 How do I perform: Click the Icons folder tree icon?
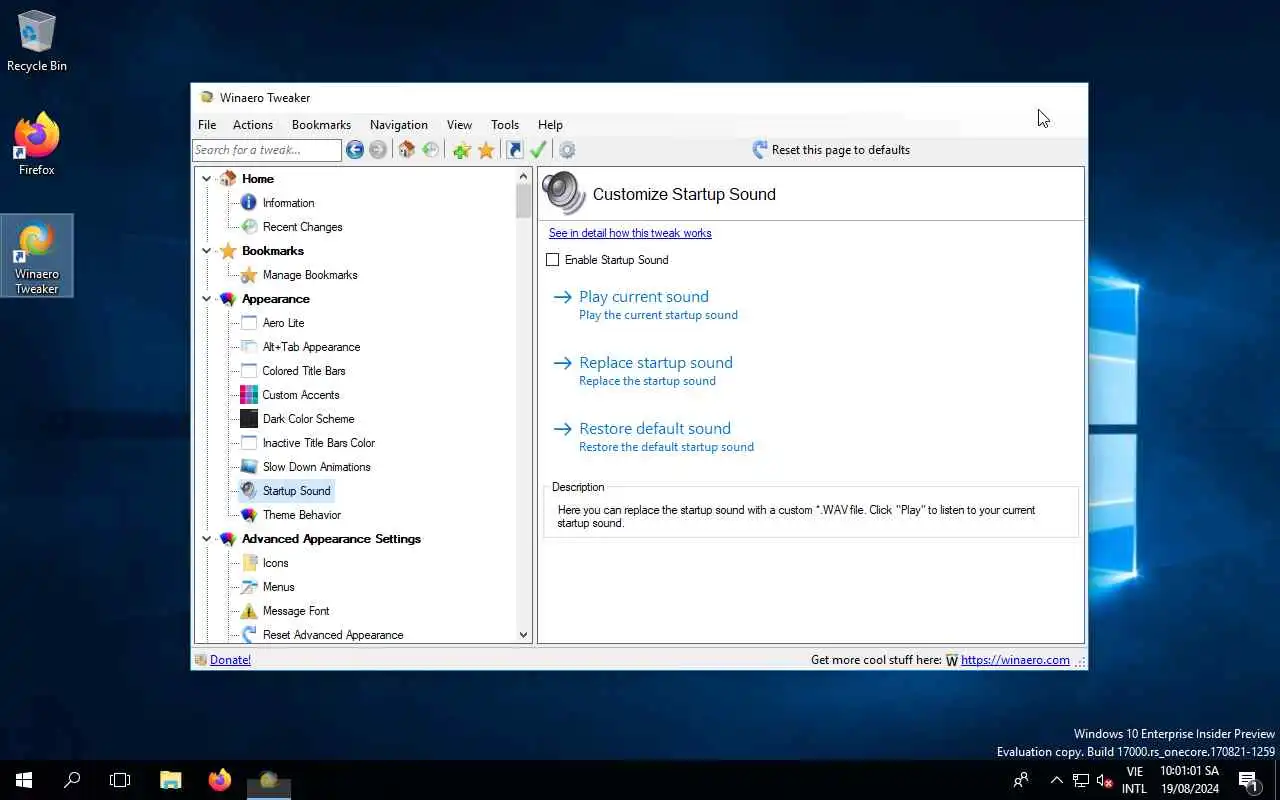tap(249, 563)
